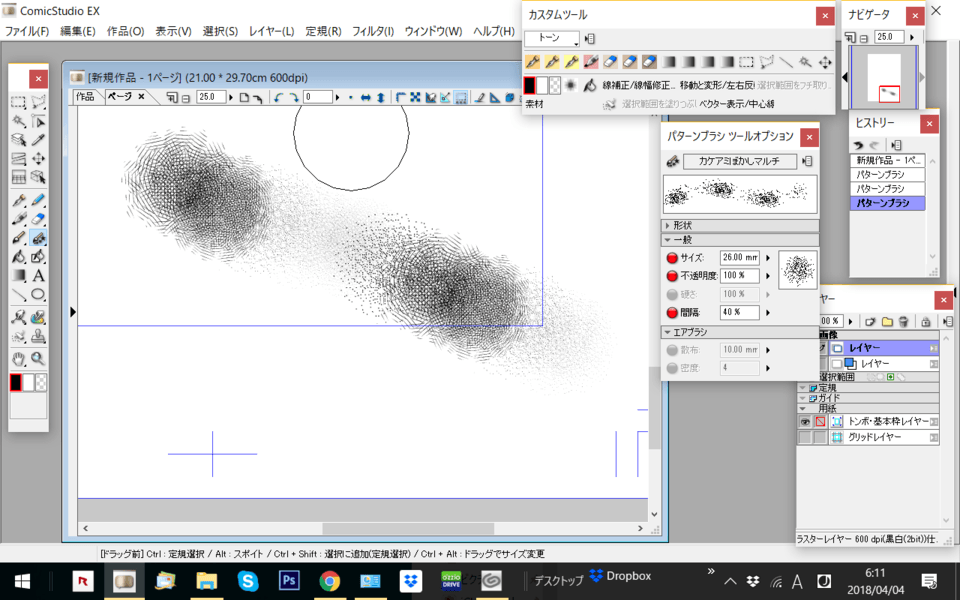Image resolution: width=960 pixels, height=600 pixels.
Task: Select the pen tool in the toolbox
Action: coord(18,200)
